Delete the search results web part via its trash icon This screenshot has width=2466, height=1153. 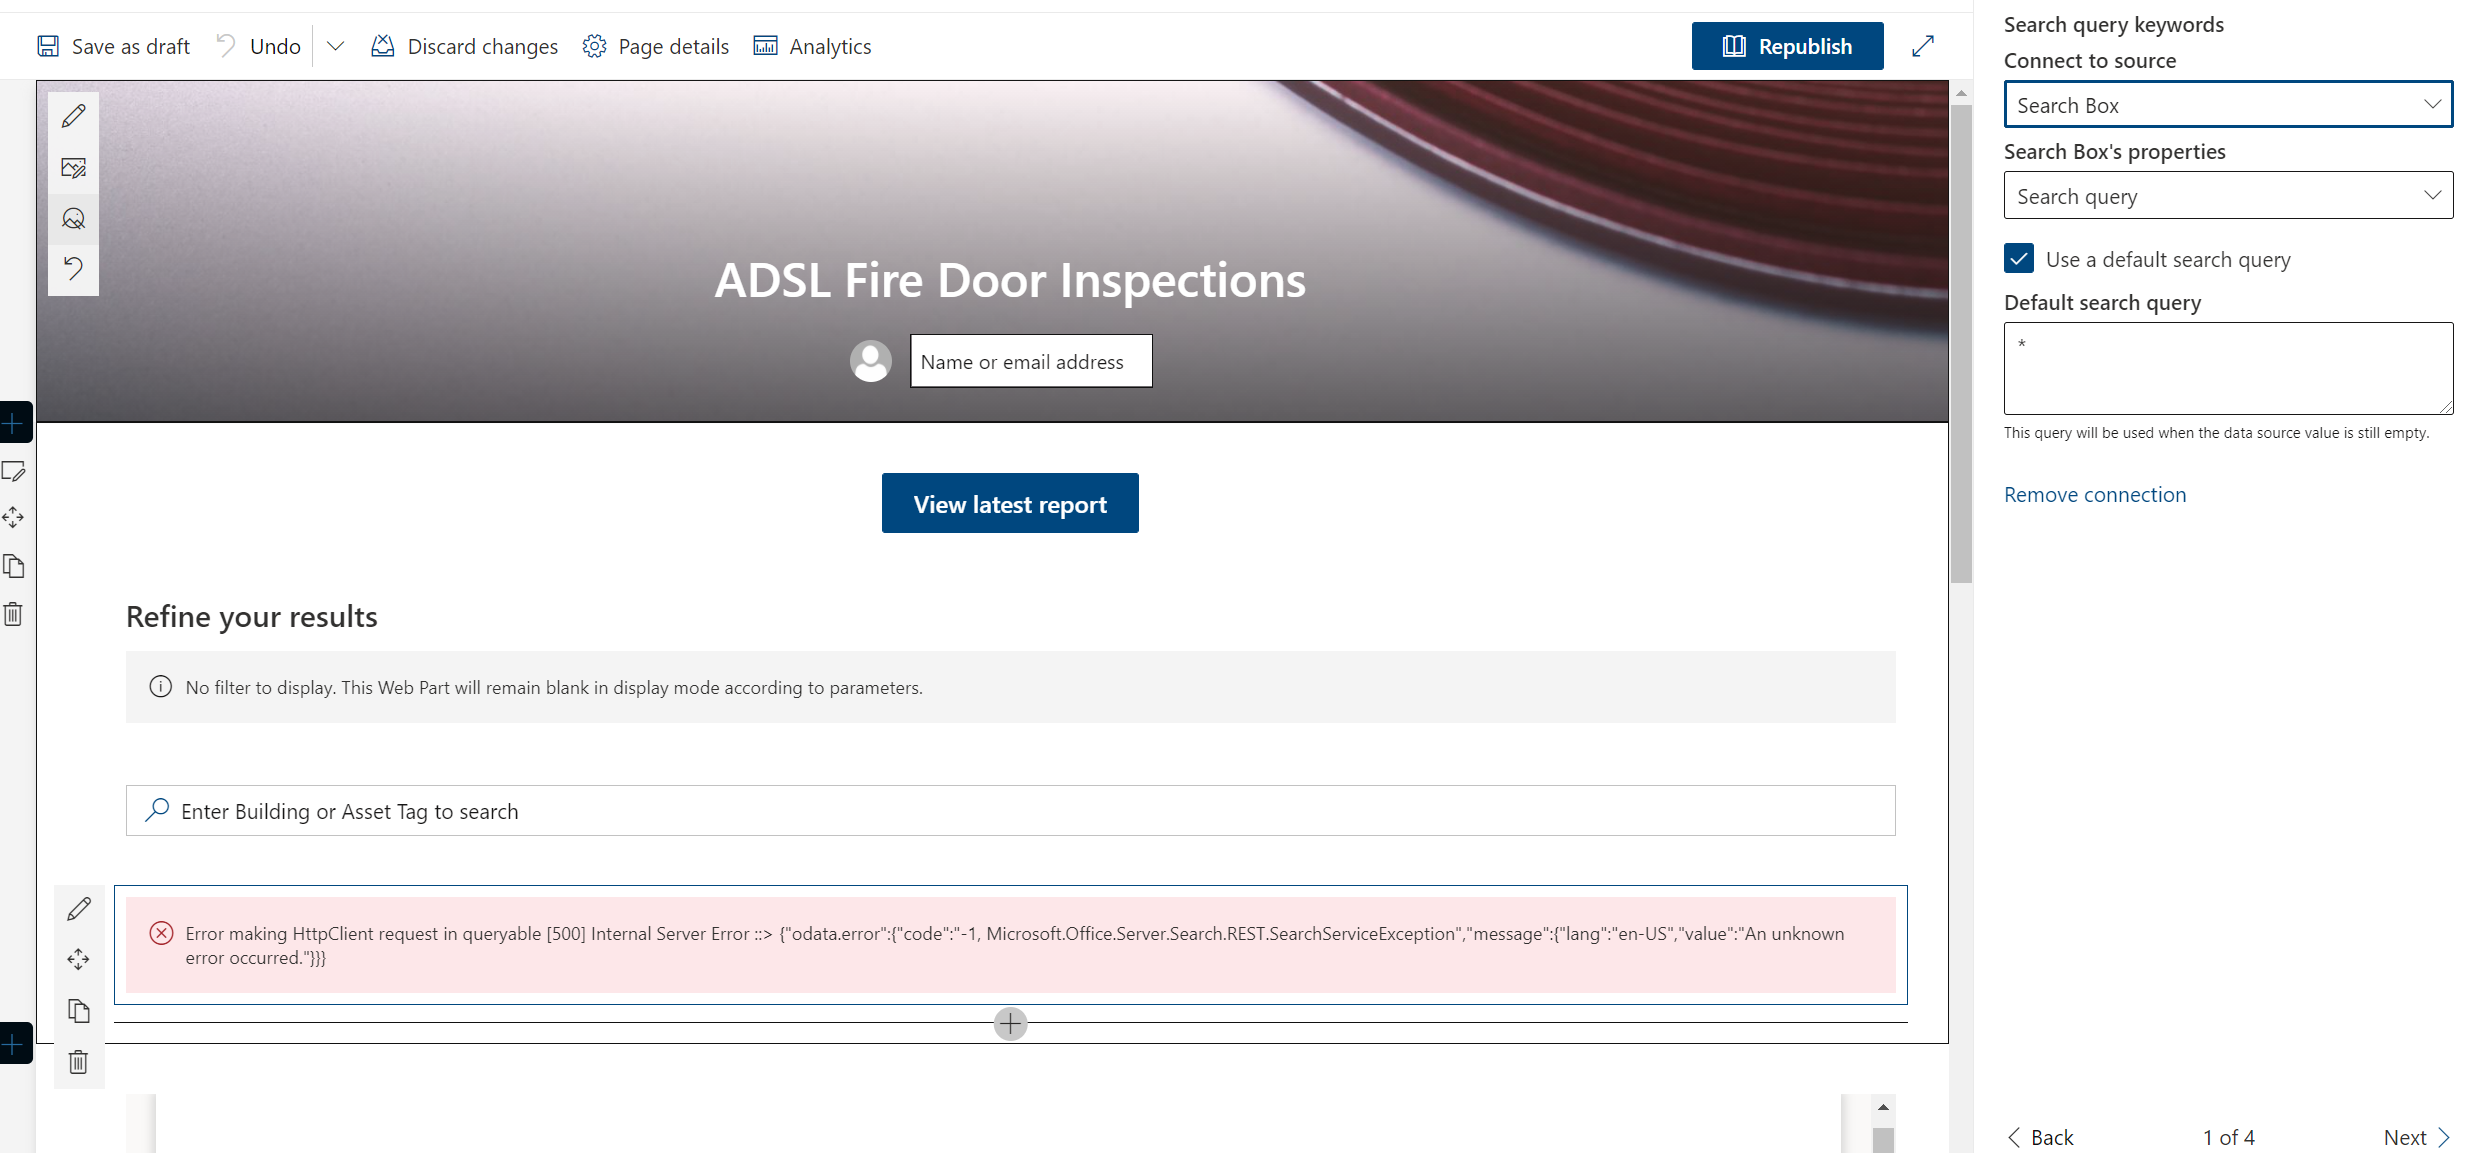[79, 1062]
